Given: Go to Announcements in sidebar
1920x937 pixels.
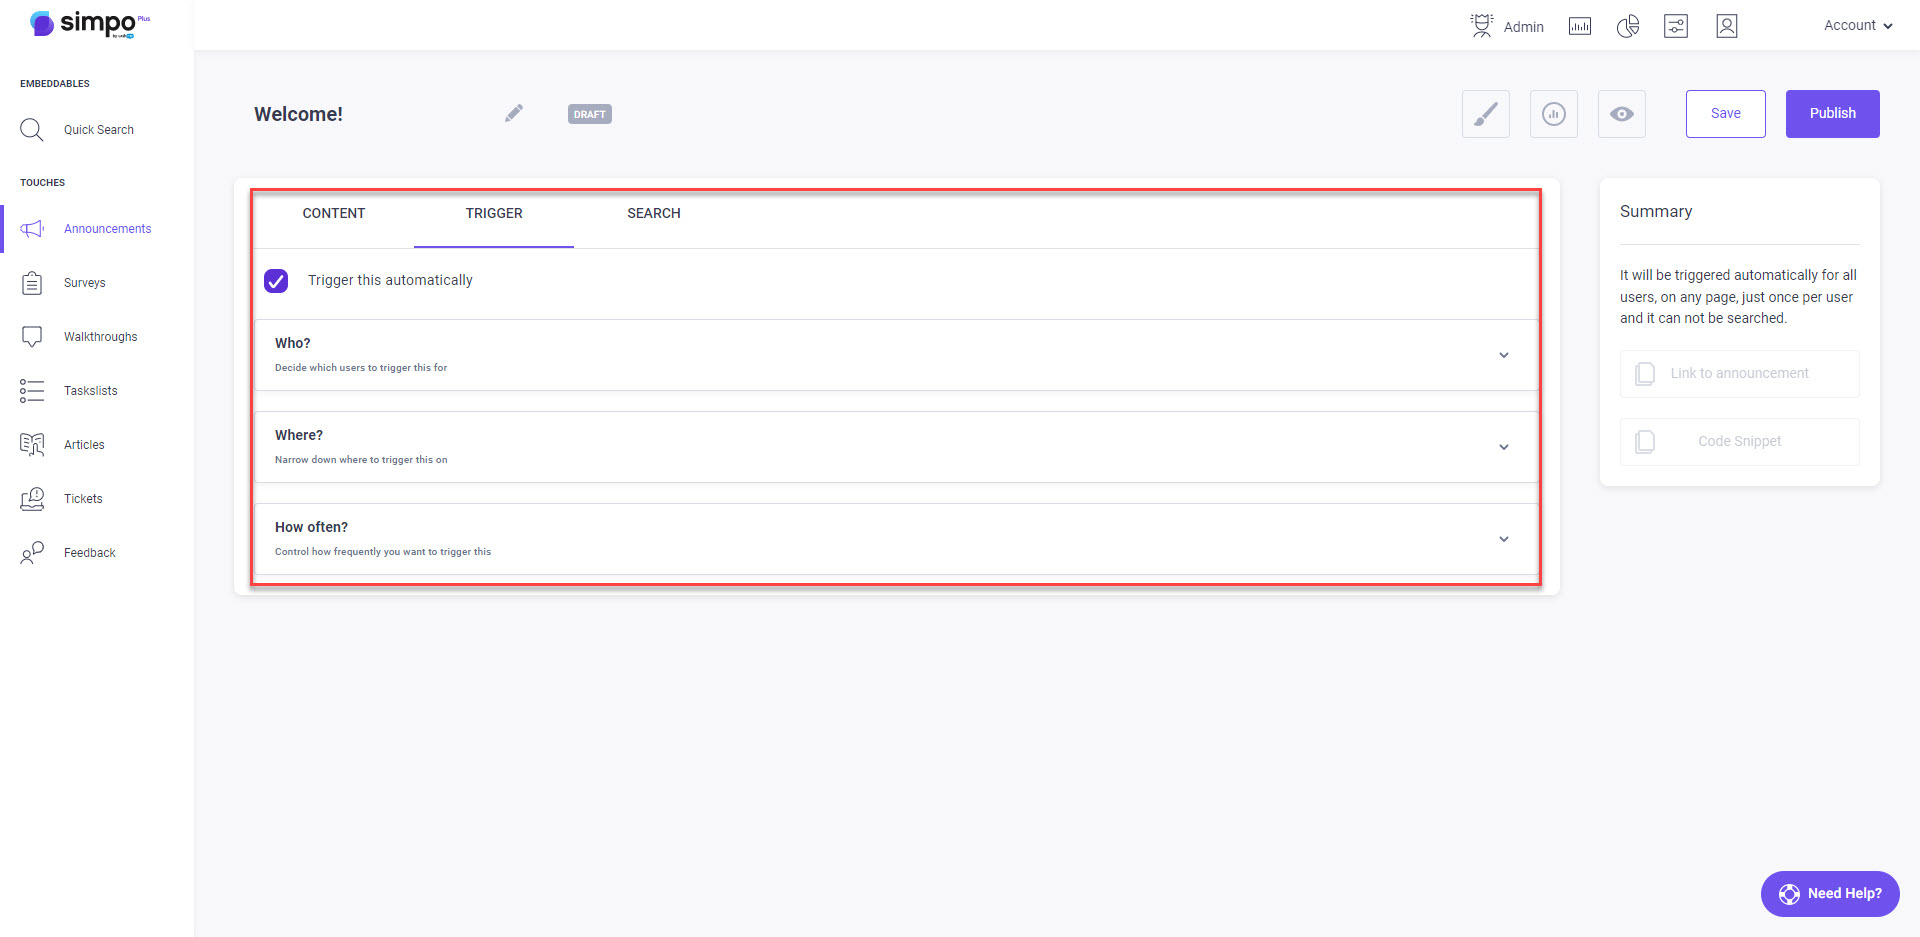Looking at the screenshot, I should (x=108, y=229).
